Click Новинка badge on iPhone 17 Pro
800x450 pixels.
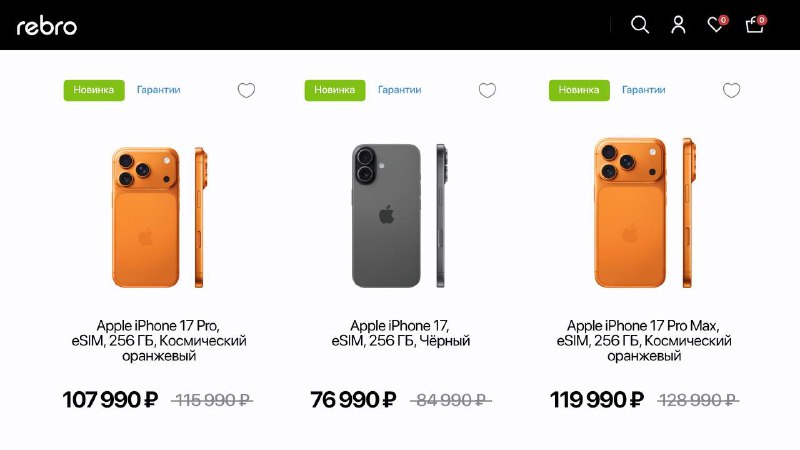(x=94, y=90)
